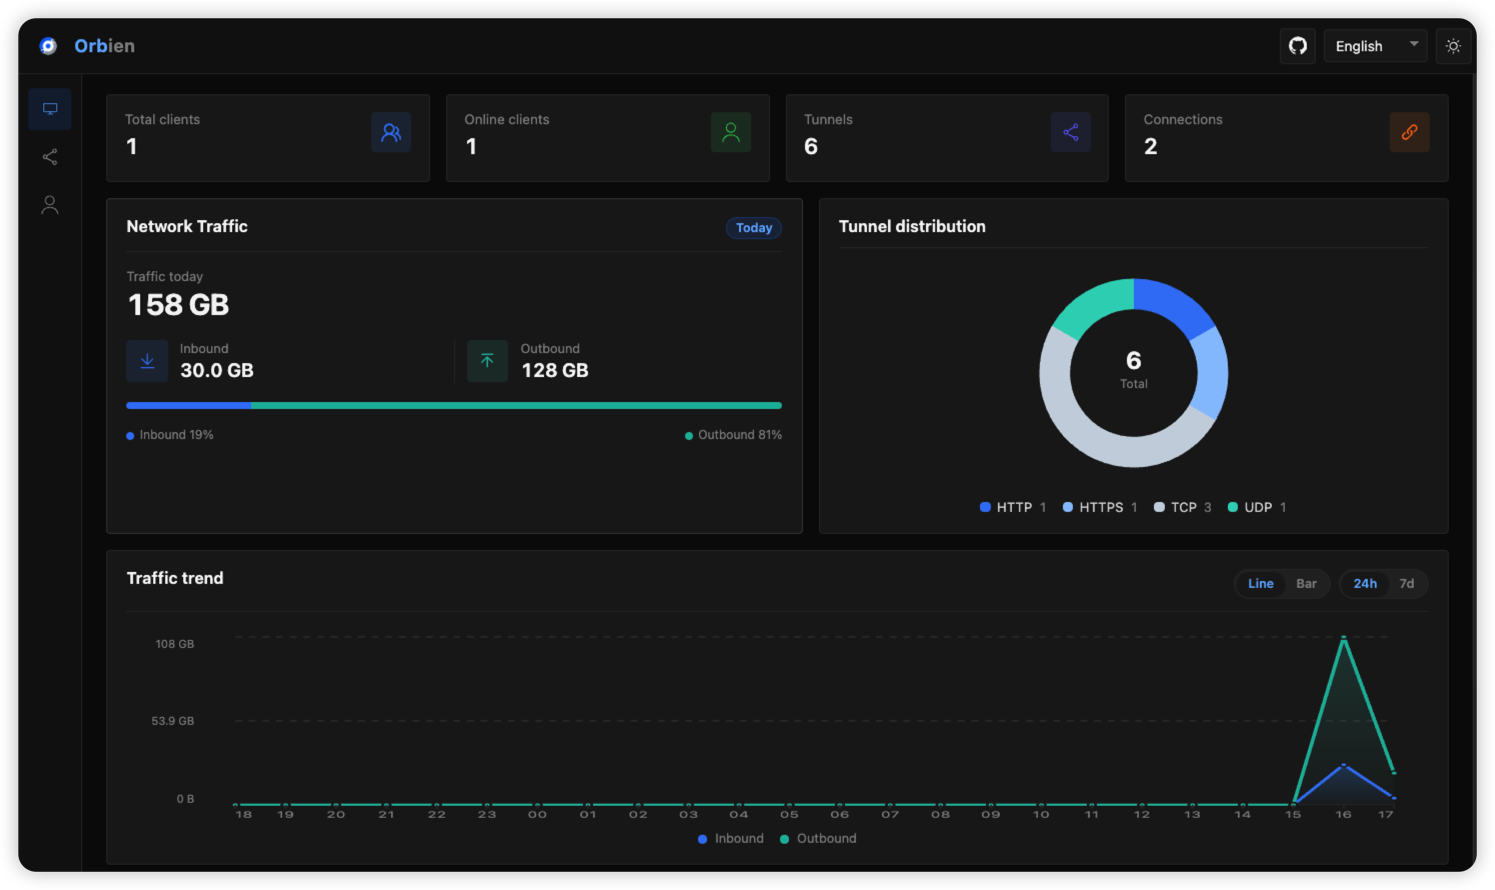This screenshot has height=890, width=1495.
Task: Switch traffic trend to Line chart
Action: [x=1261, y=584]
